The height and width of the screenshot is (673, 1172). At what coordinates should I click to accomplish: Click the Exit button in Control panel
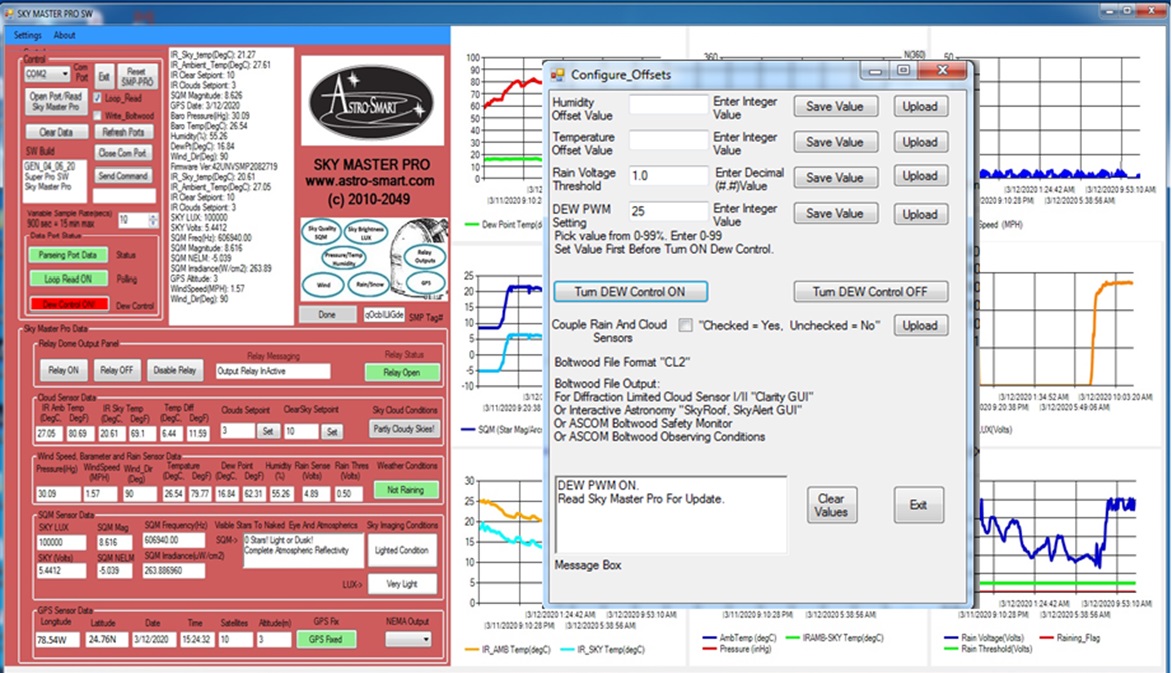pos(104,76)
